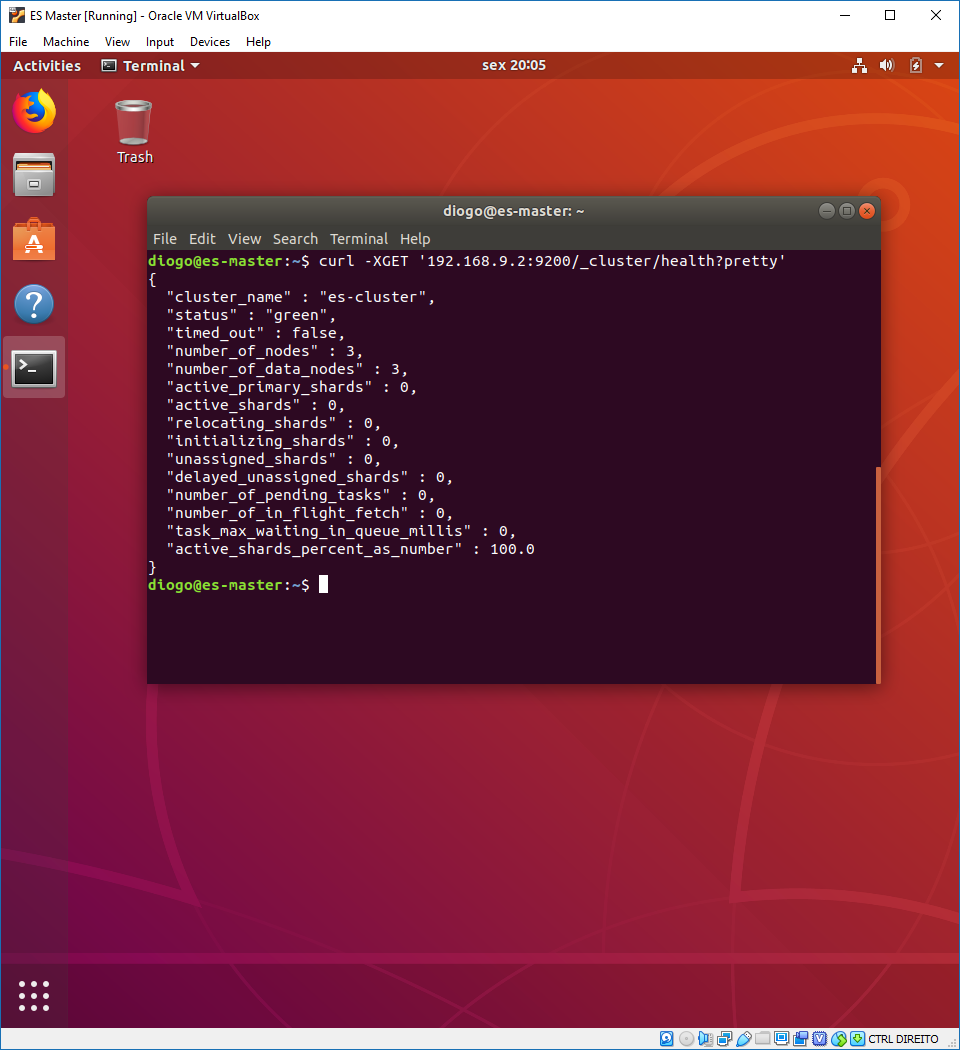Screen dimensions: 960x1050
Task: Click VirtualBox hard disk activity icon
Action: [x=667, y=1039]
